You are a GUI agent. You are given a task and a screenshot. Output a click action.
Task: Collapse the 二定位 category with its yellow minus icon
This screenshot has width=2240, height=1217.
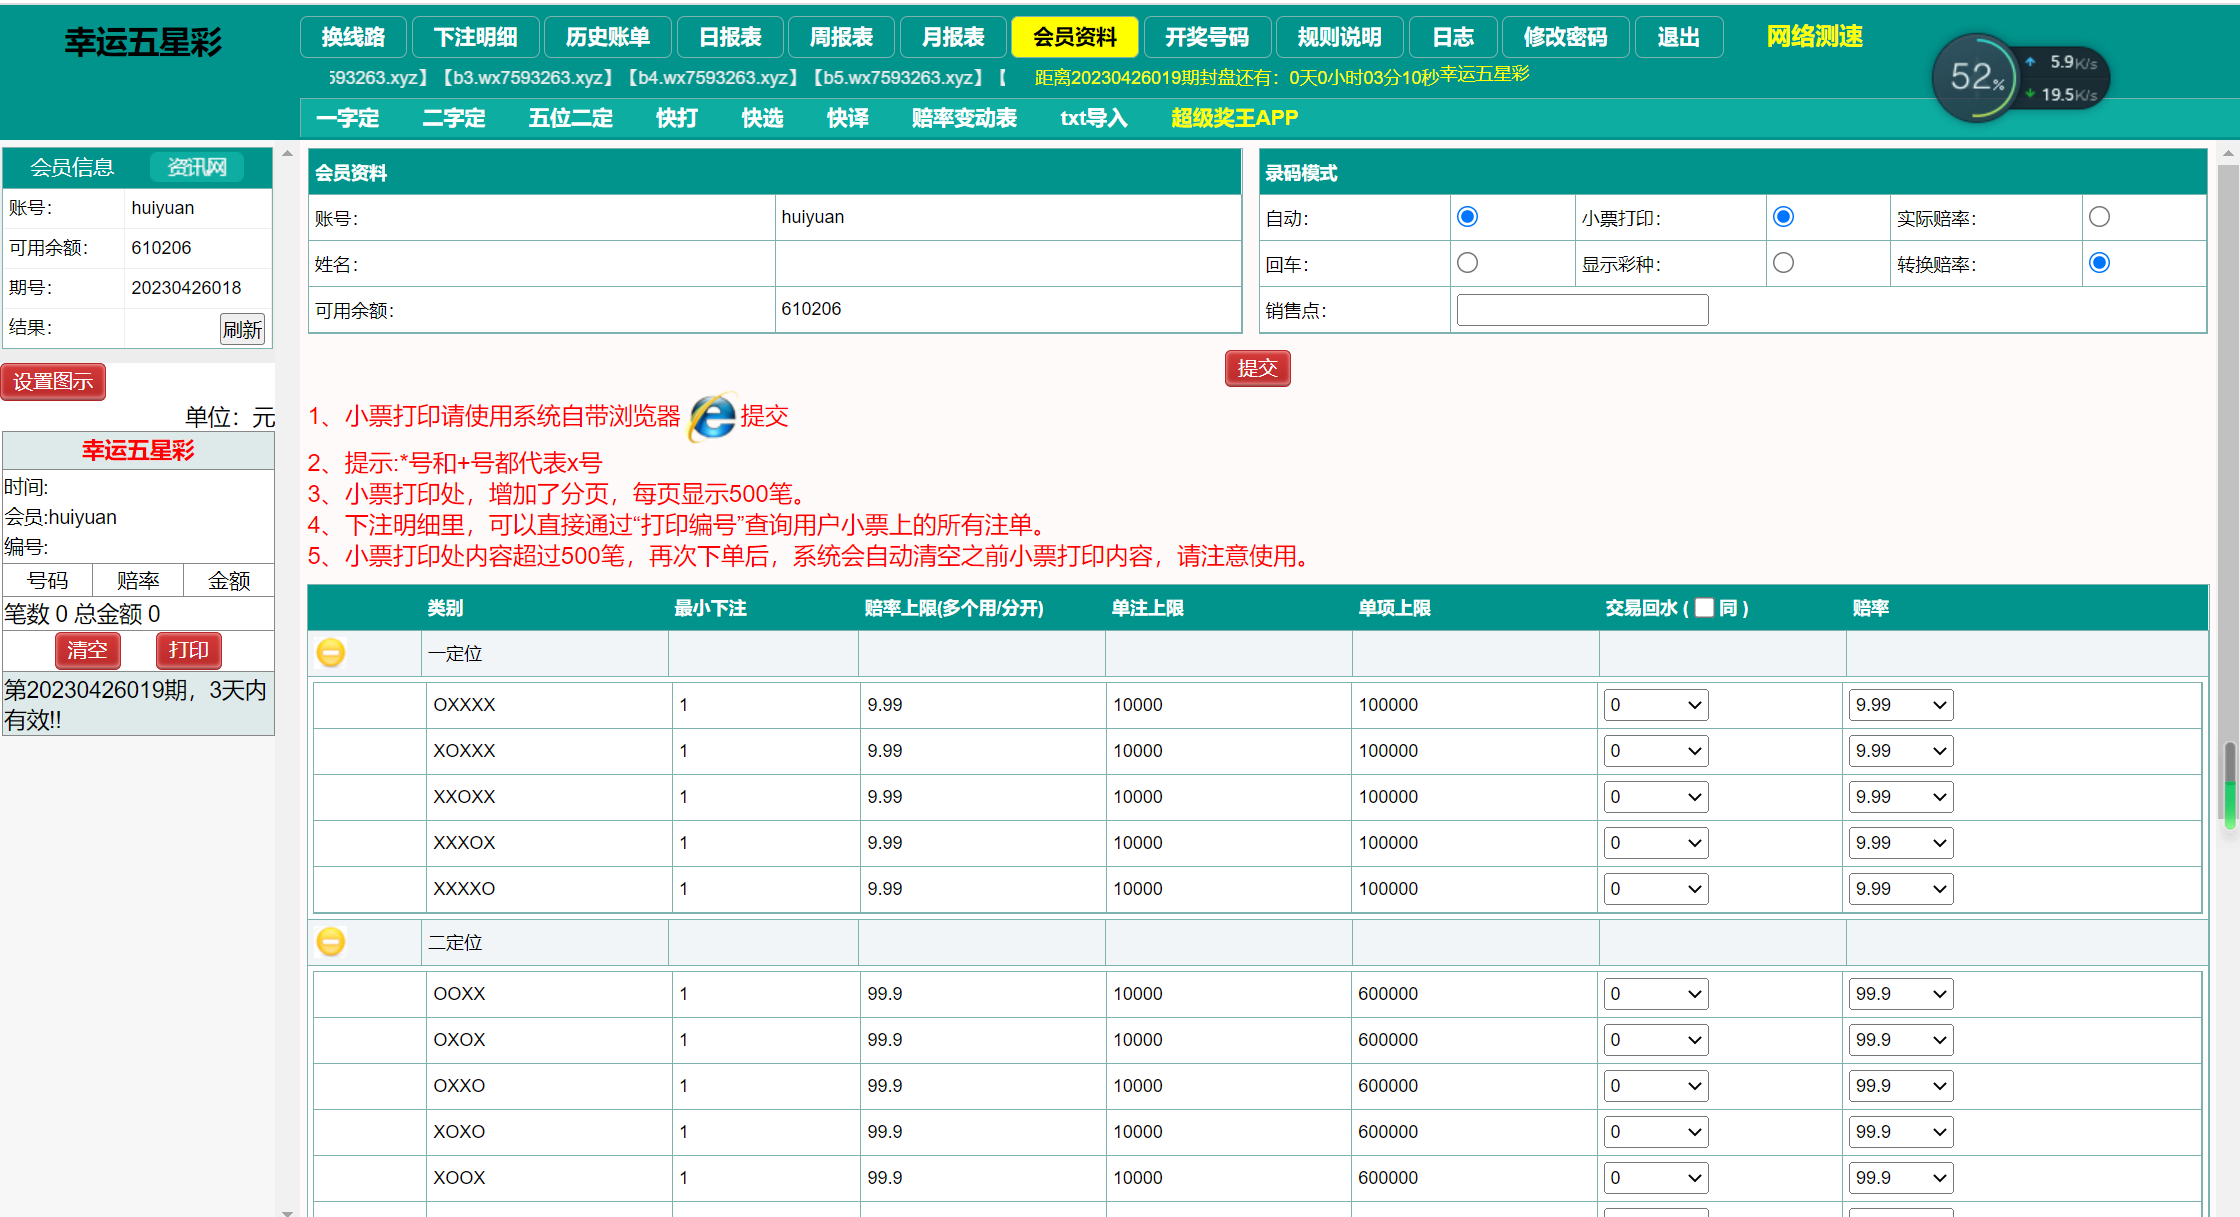click(x=331, y=942)
